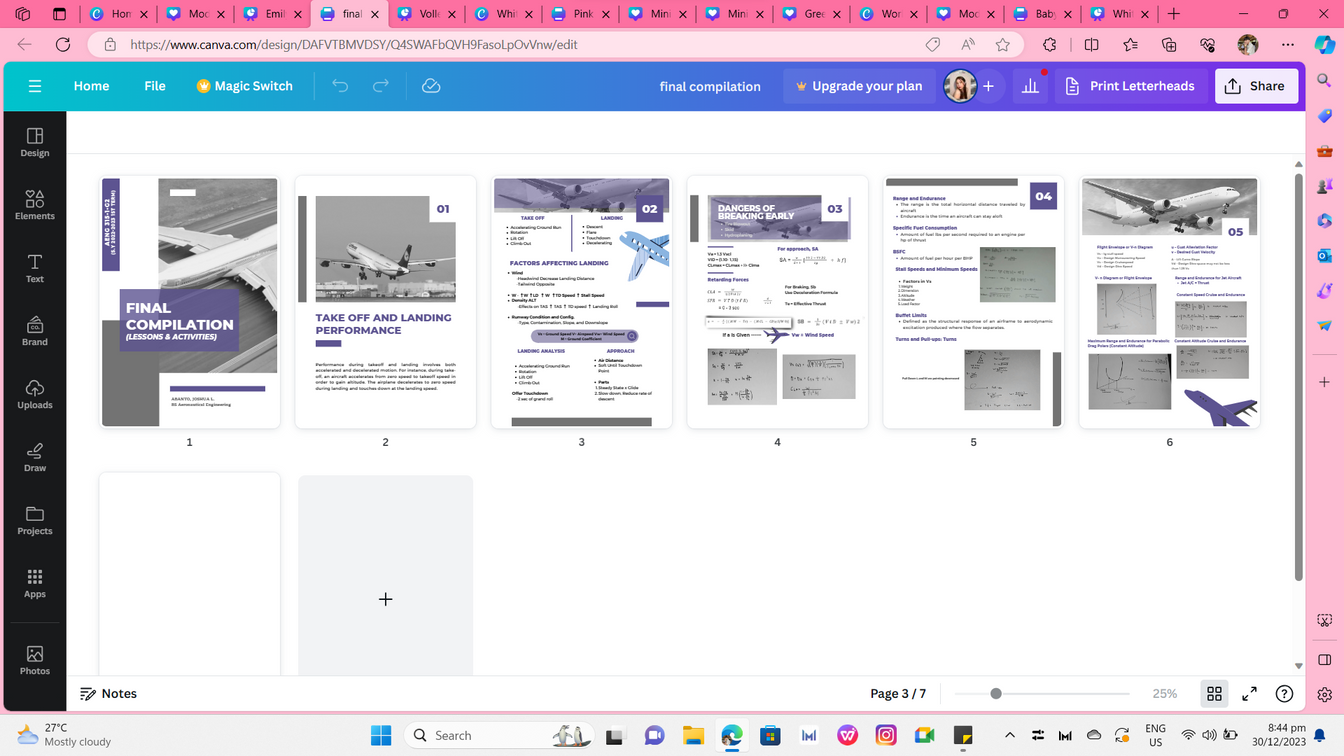The image size is (1344, 756).
Task: Toggle grid view button in bottom bar
Action: pyautogui.click(x=1214, y=693)
